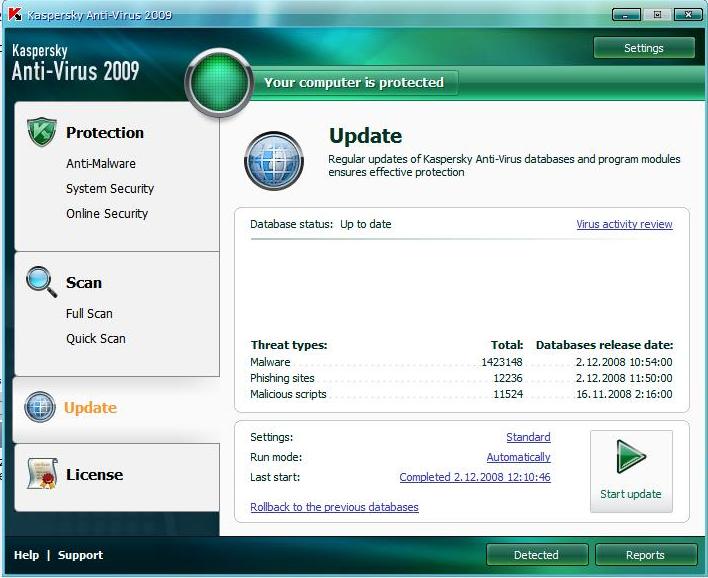
Task: Click the globe icon next to Update in sidebar
Action: click(40, 407)
